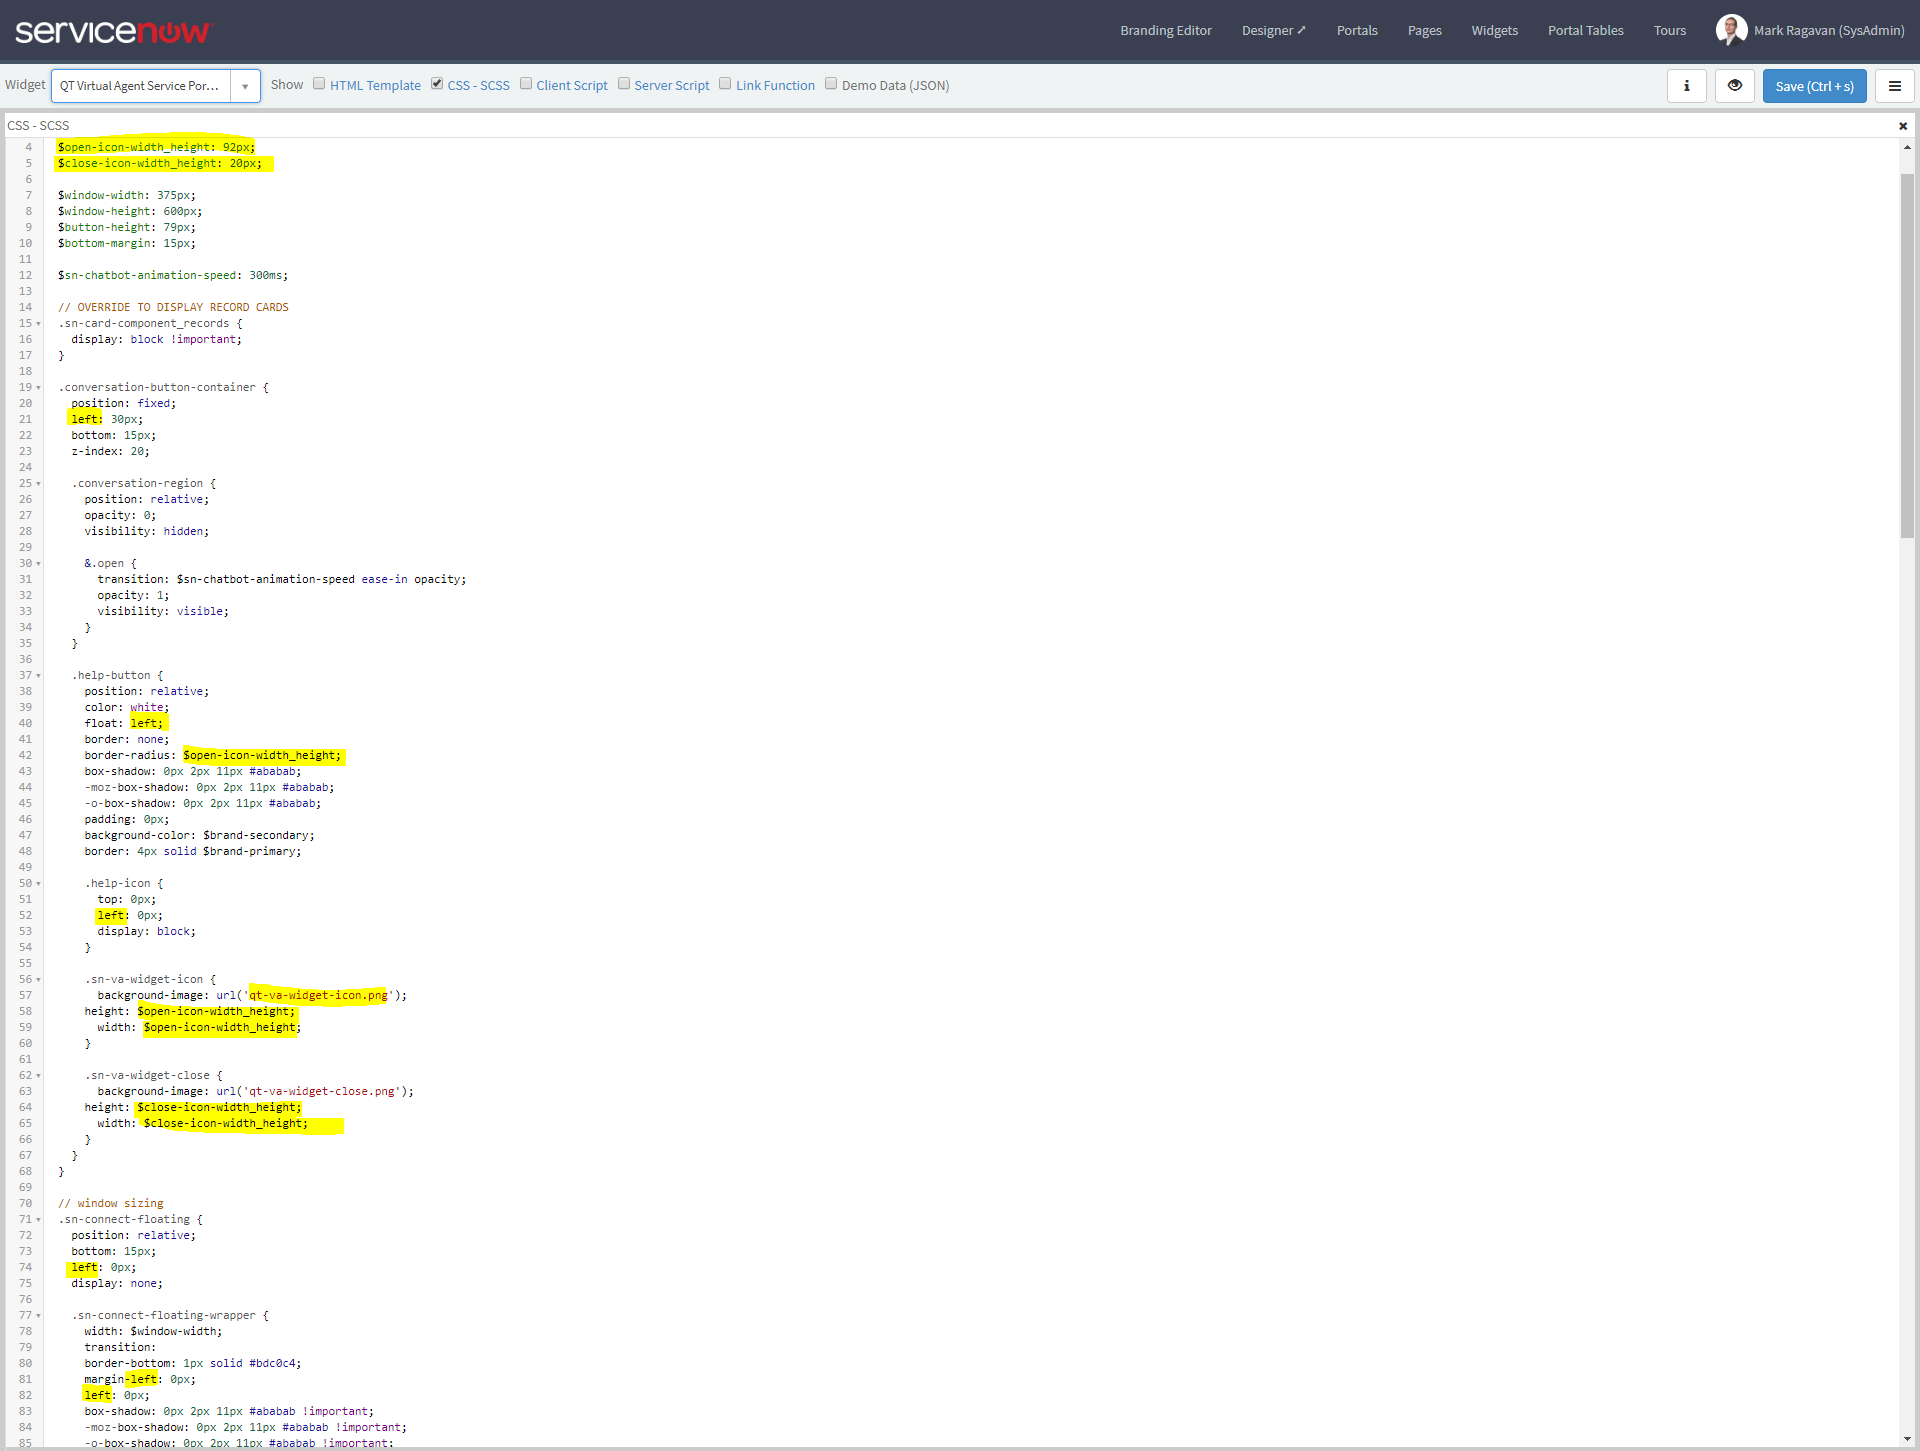The height and width of the screenshot is (1451, 1920).
Task: Enable the Client Script checkbox
Action: [x=526, y=83]
